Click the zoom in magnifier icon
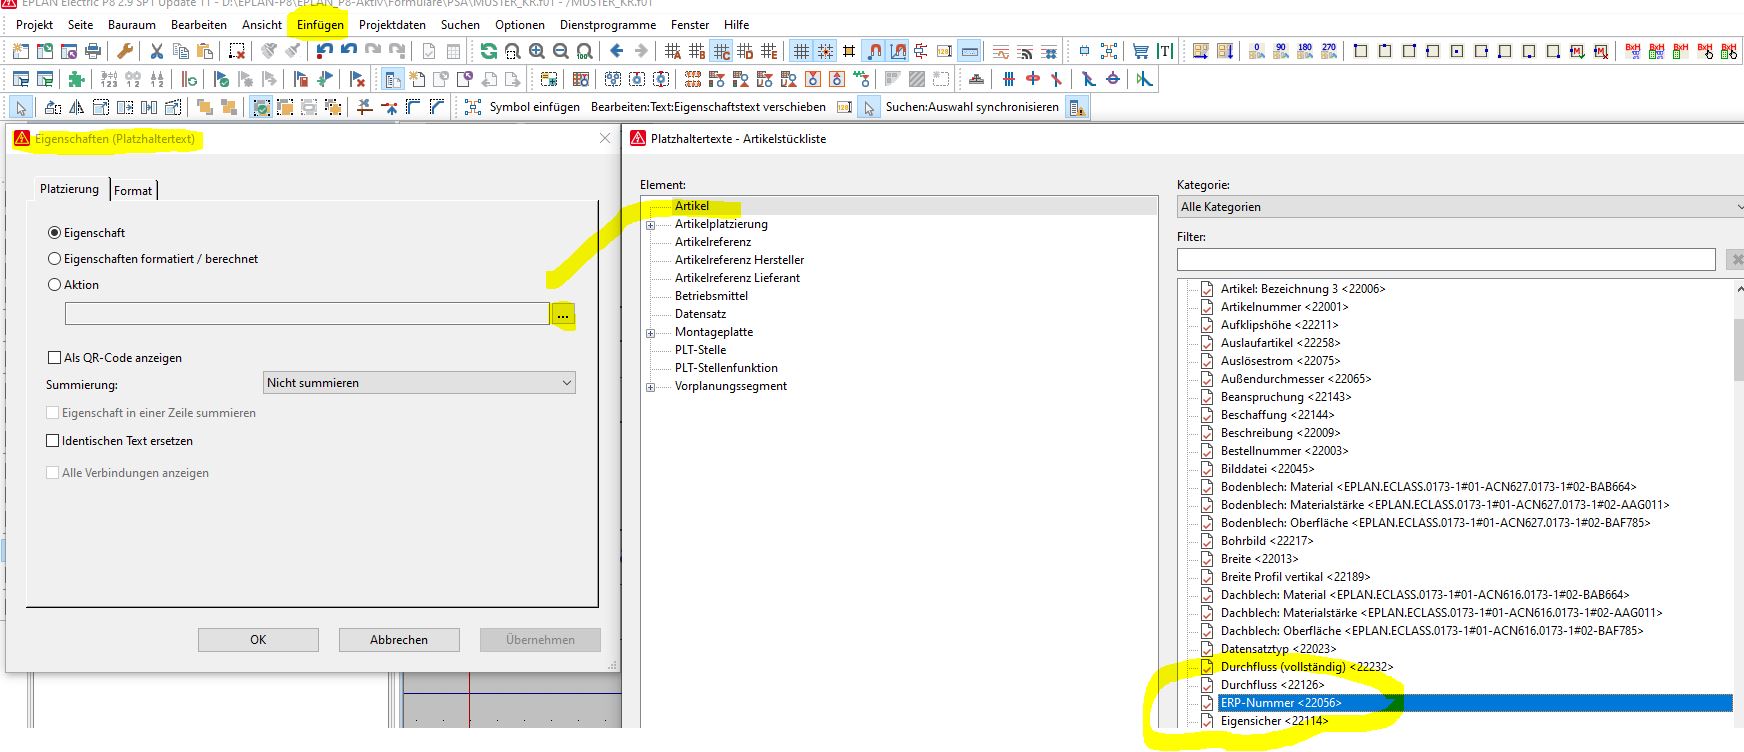The image size is (1744, 752). coord(537,51)
